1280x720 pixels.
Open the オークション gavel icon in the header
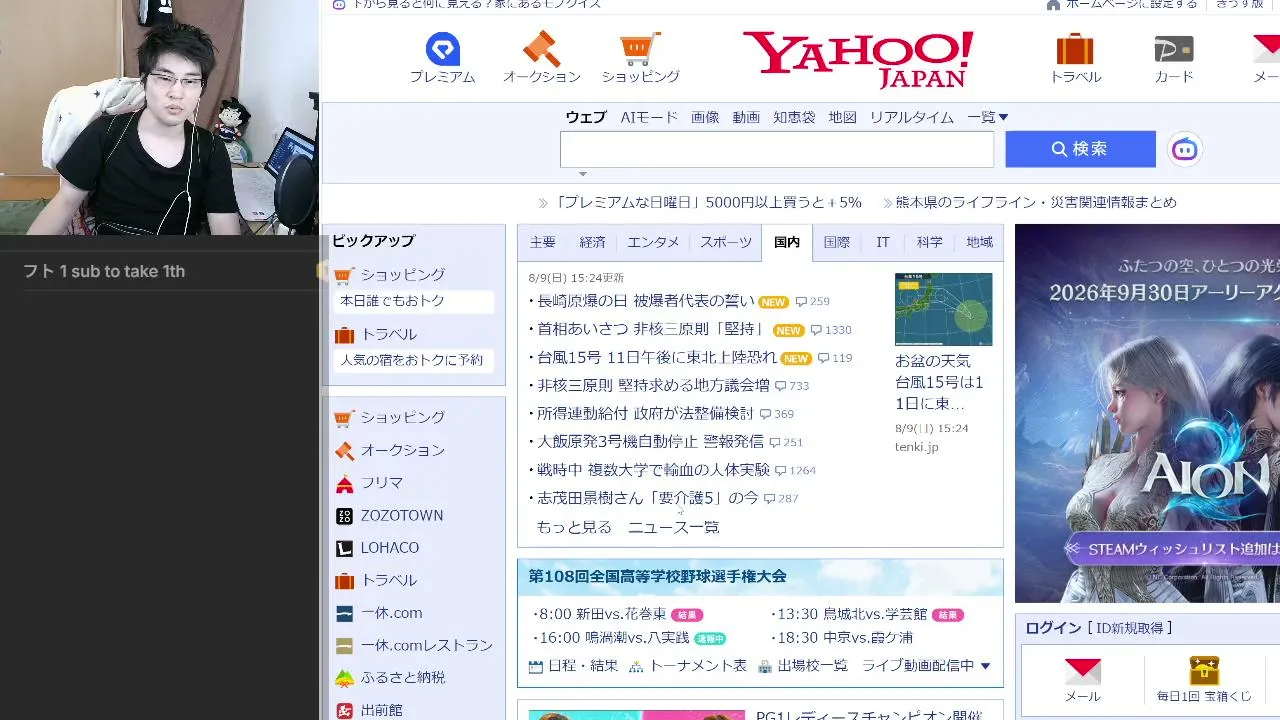coord(541,49)
